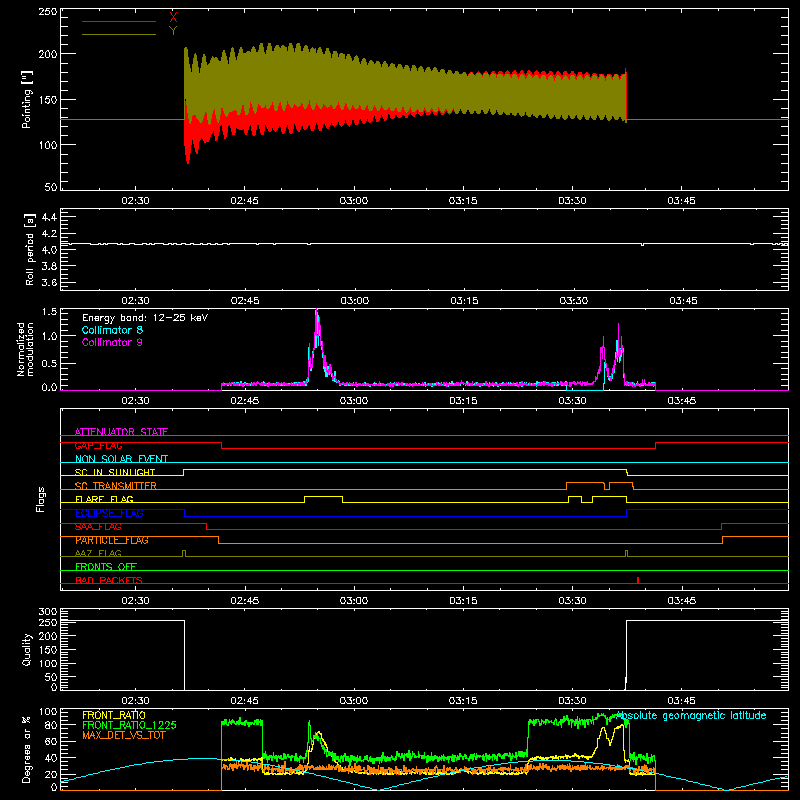Click the SC_IN_SUNLIGHT flag label
The image size is (800, 800).
tap(115, 472)
